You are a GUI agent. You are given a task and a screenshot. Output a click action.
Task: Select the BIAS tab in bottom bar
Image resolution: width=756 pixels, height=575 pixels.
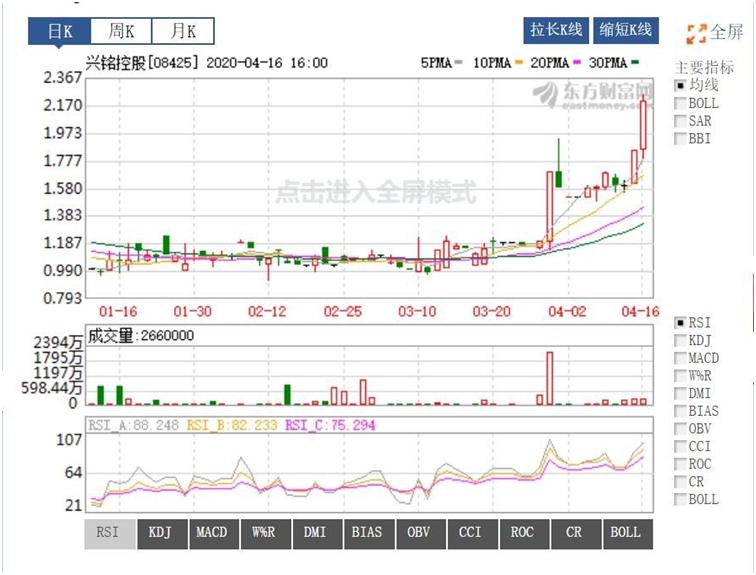click(369, 534)
